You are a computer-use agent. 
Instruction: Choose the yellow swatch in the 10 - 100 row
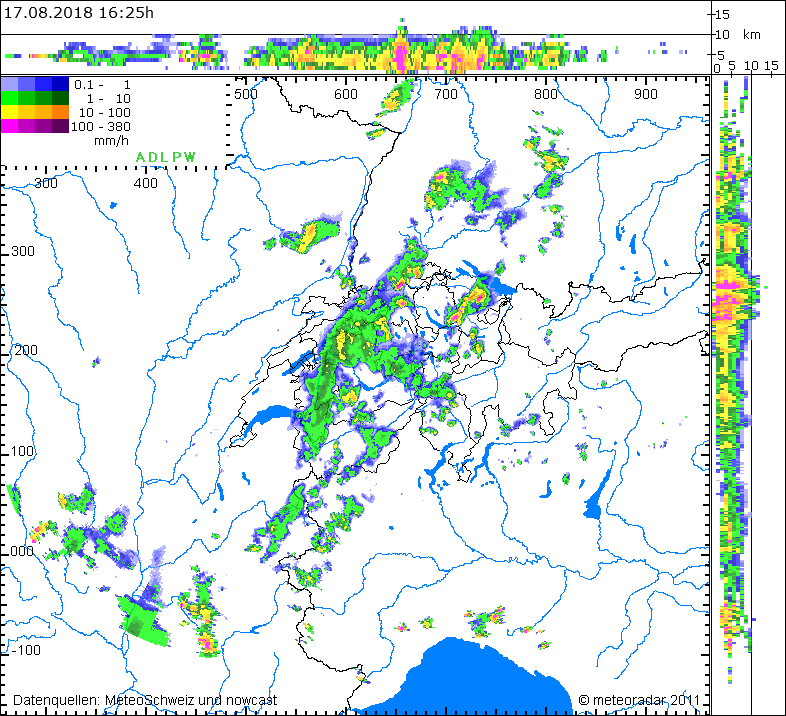tap(10, 112)
